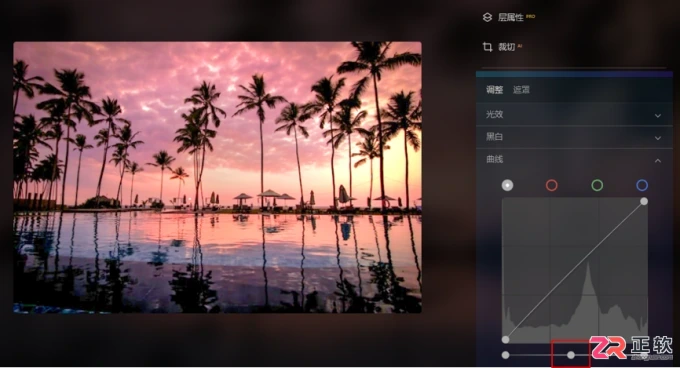Switch to the 调整 tab

tap(494, 90)
